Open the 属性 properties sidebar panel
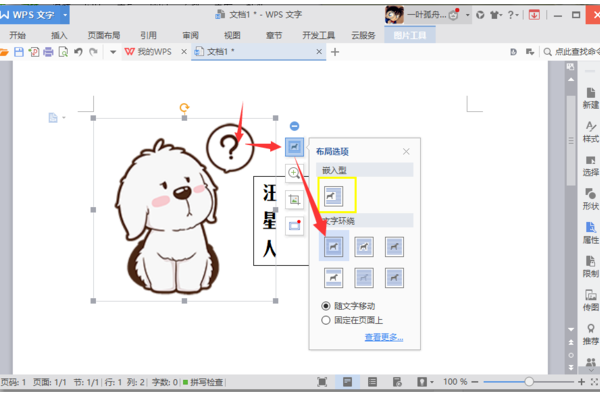The width and height of the screenshot is (600, 400). click(x=590, y=233)
